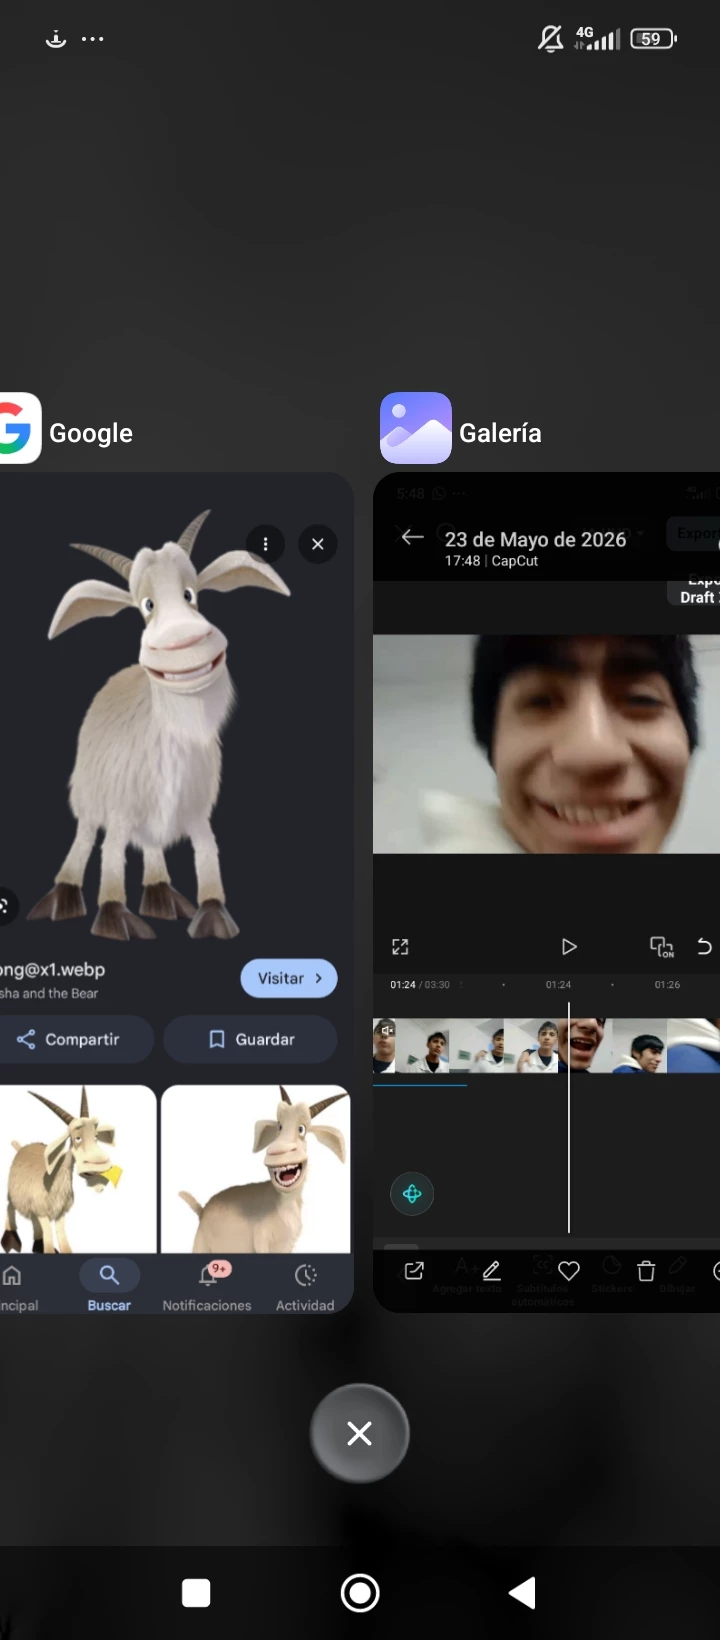Open laughing goat thumbnail
720x1640 pixels.
[x=256, y=1169]
